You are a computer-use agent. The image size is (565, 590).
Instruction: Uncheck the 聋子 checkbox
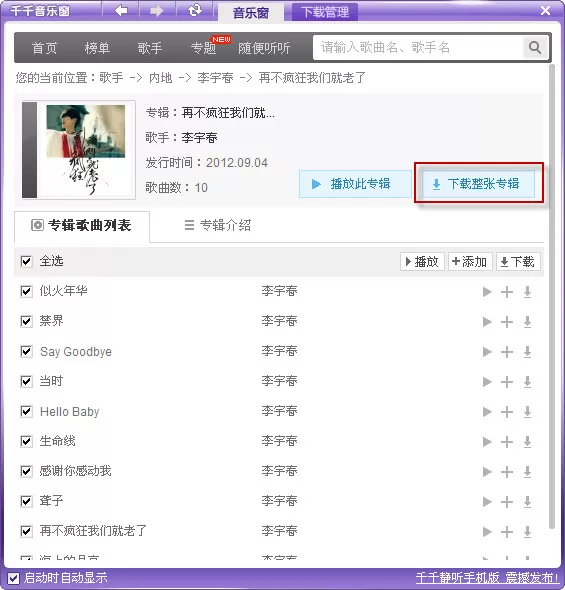pos(26,501)
